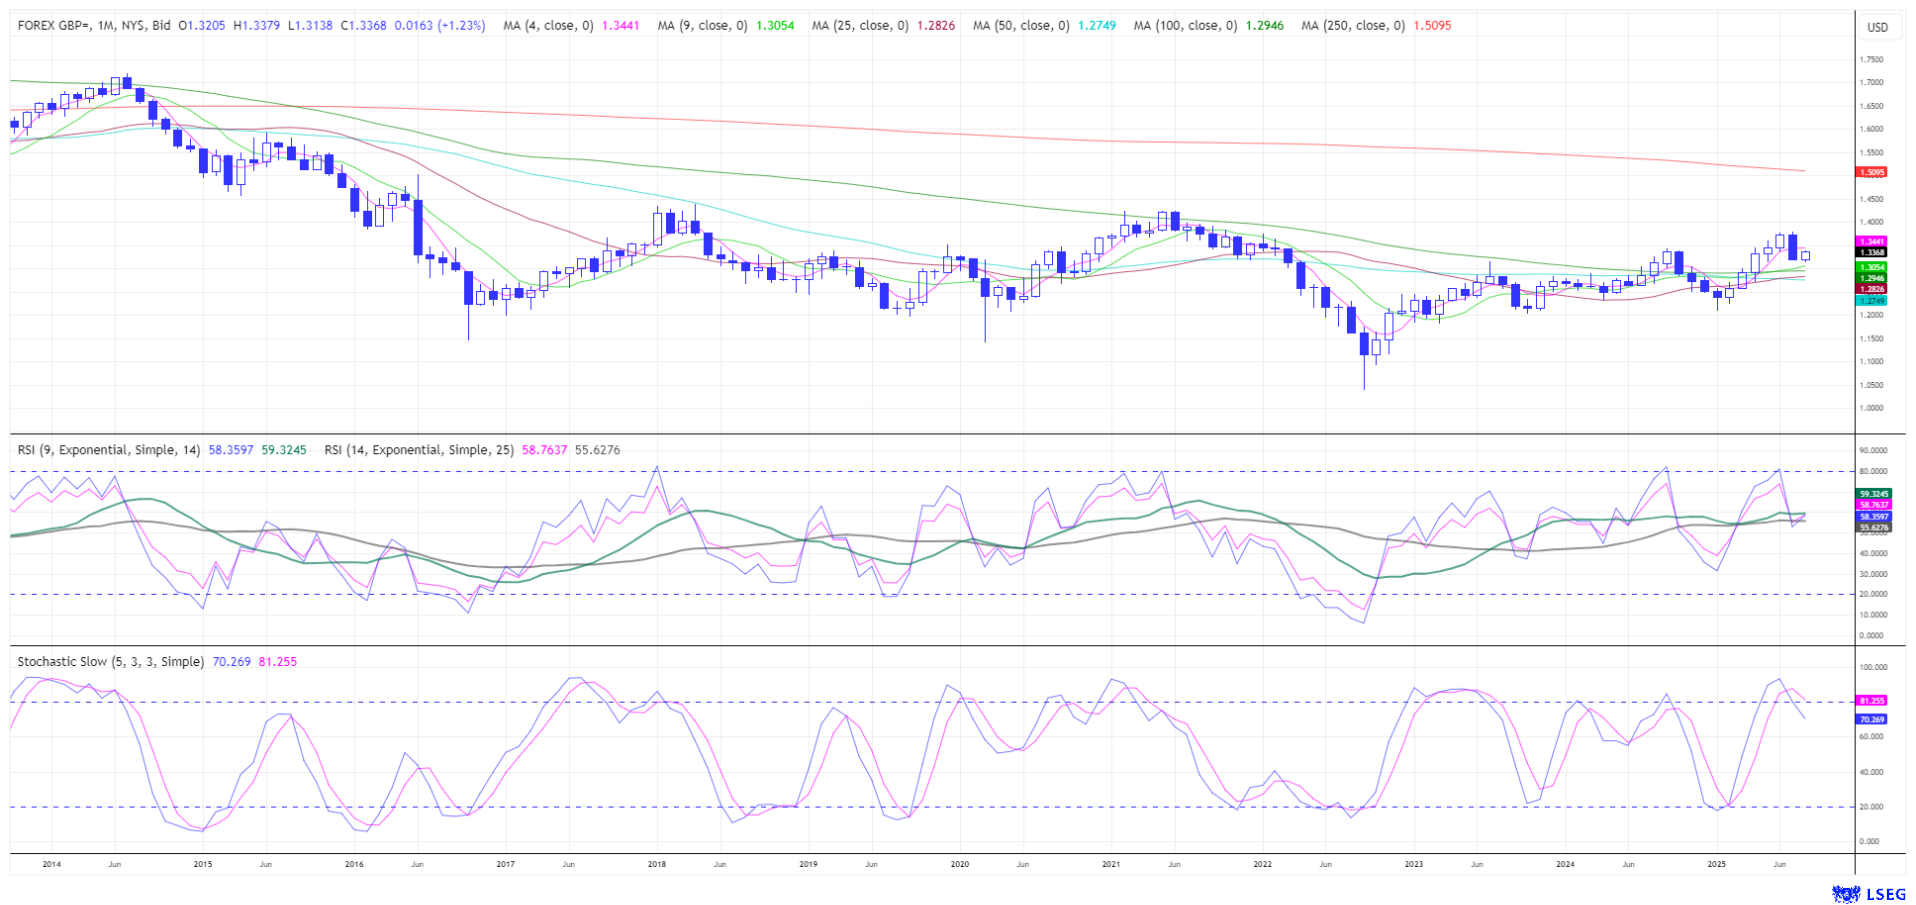Click the 1.0000 level on price axis
This screenshot has height=905, width=1916.
pos(1872,408)
